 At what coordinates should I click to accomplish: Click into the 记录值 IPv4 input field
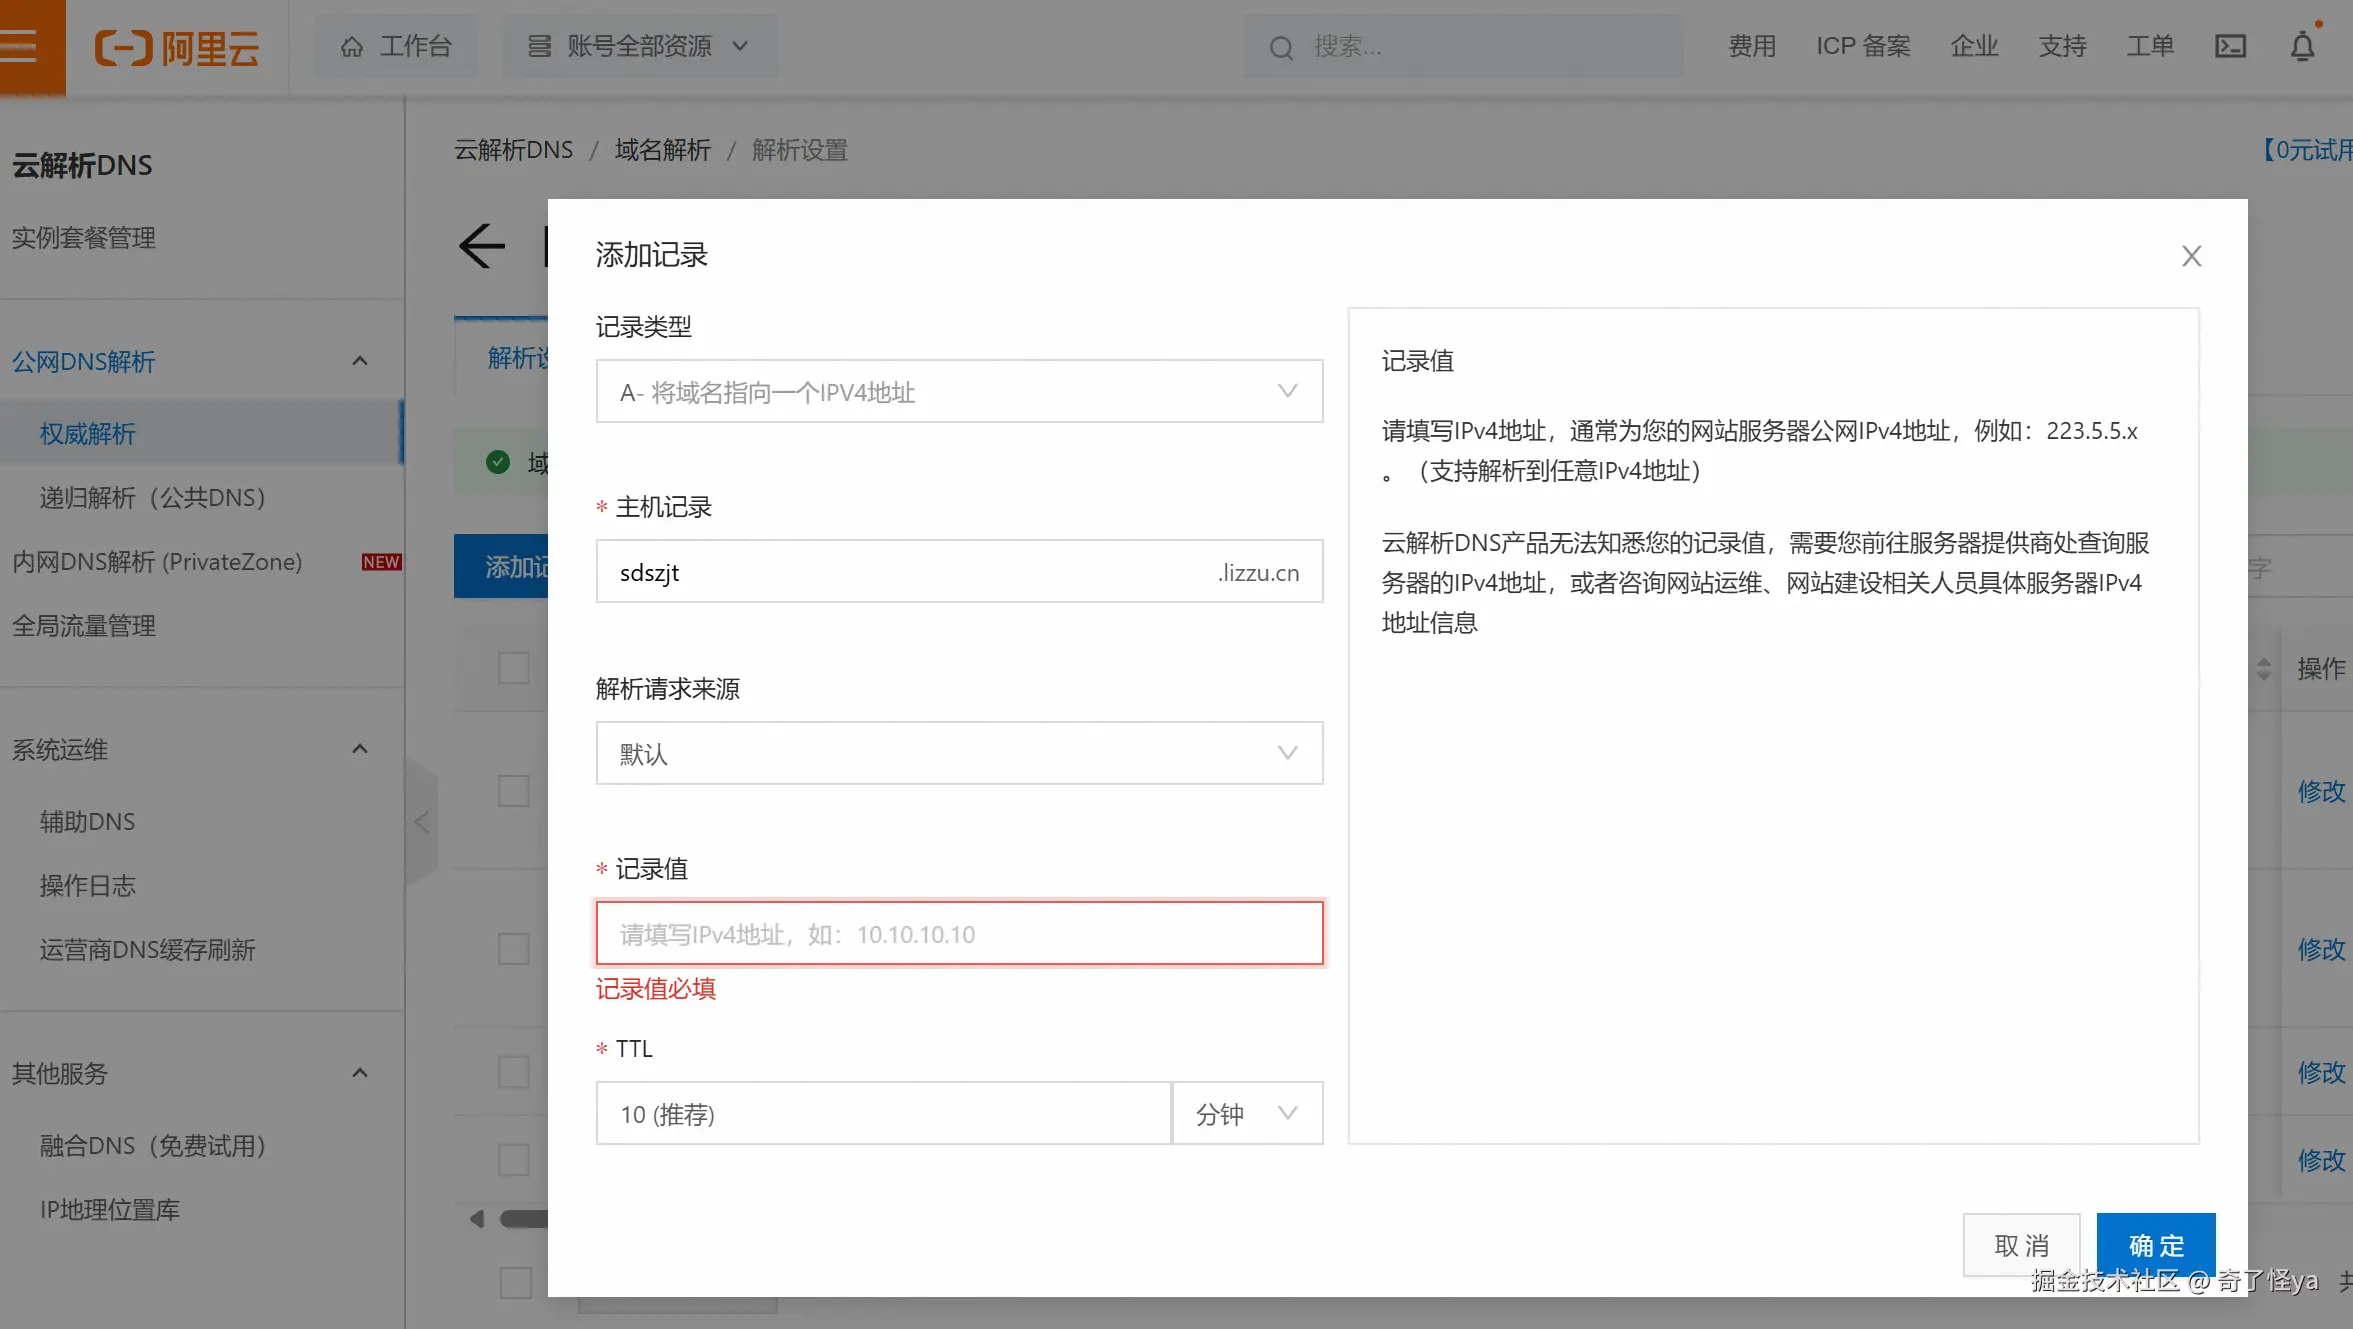(x=958, y=934)
